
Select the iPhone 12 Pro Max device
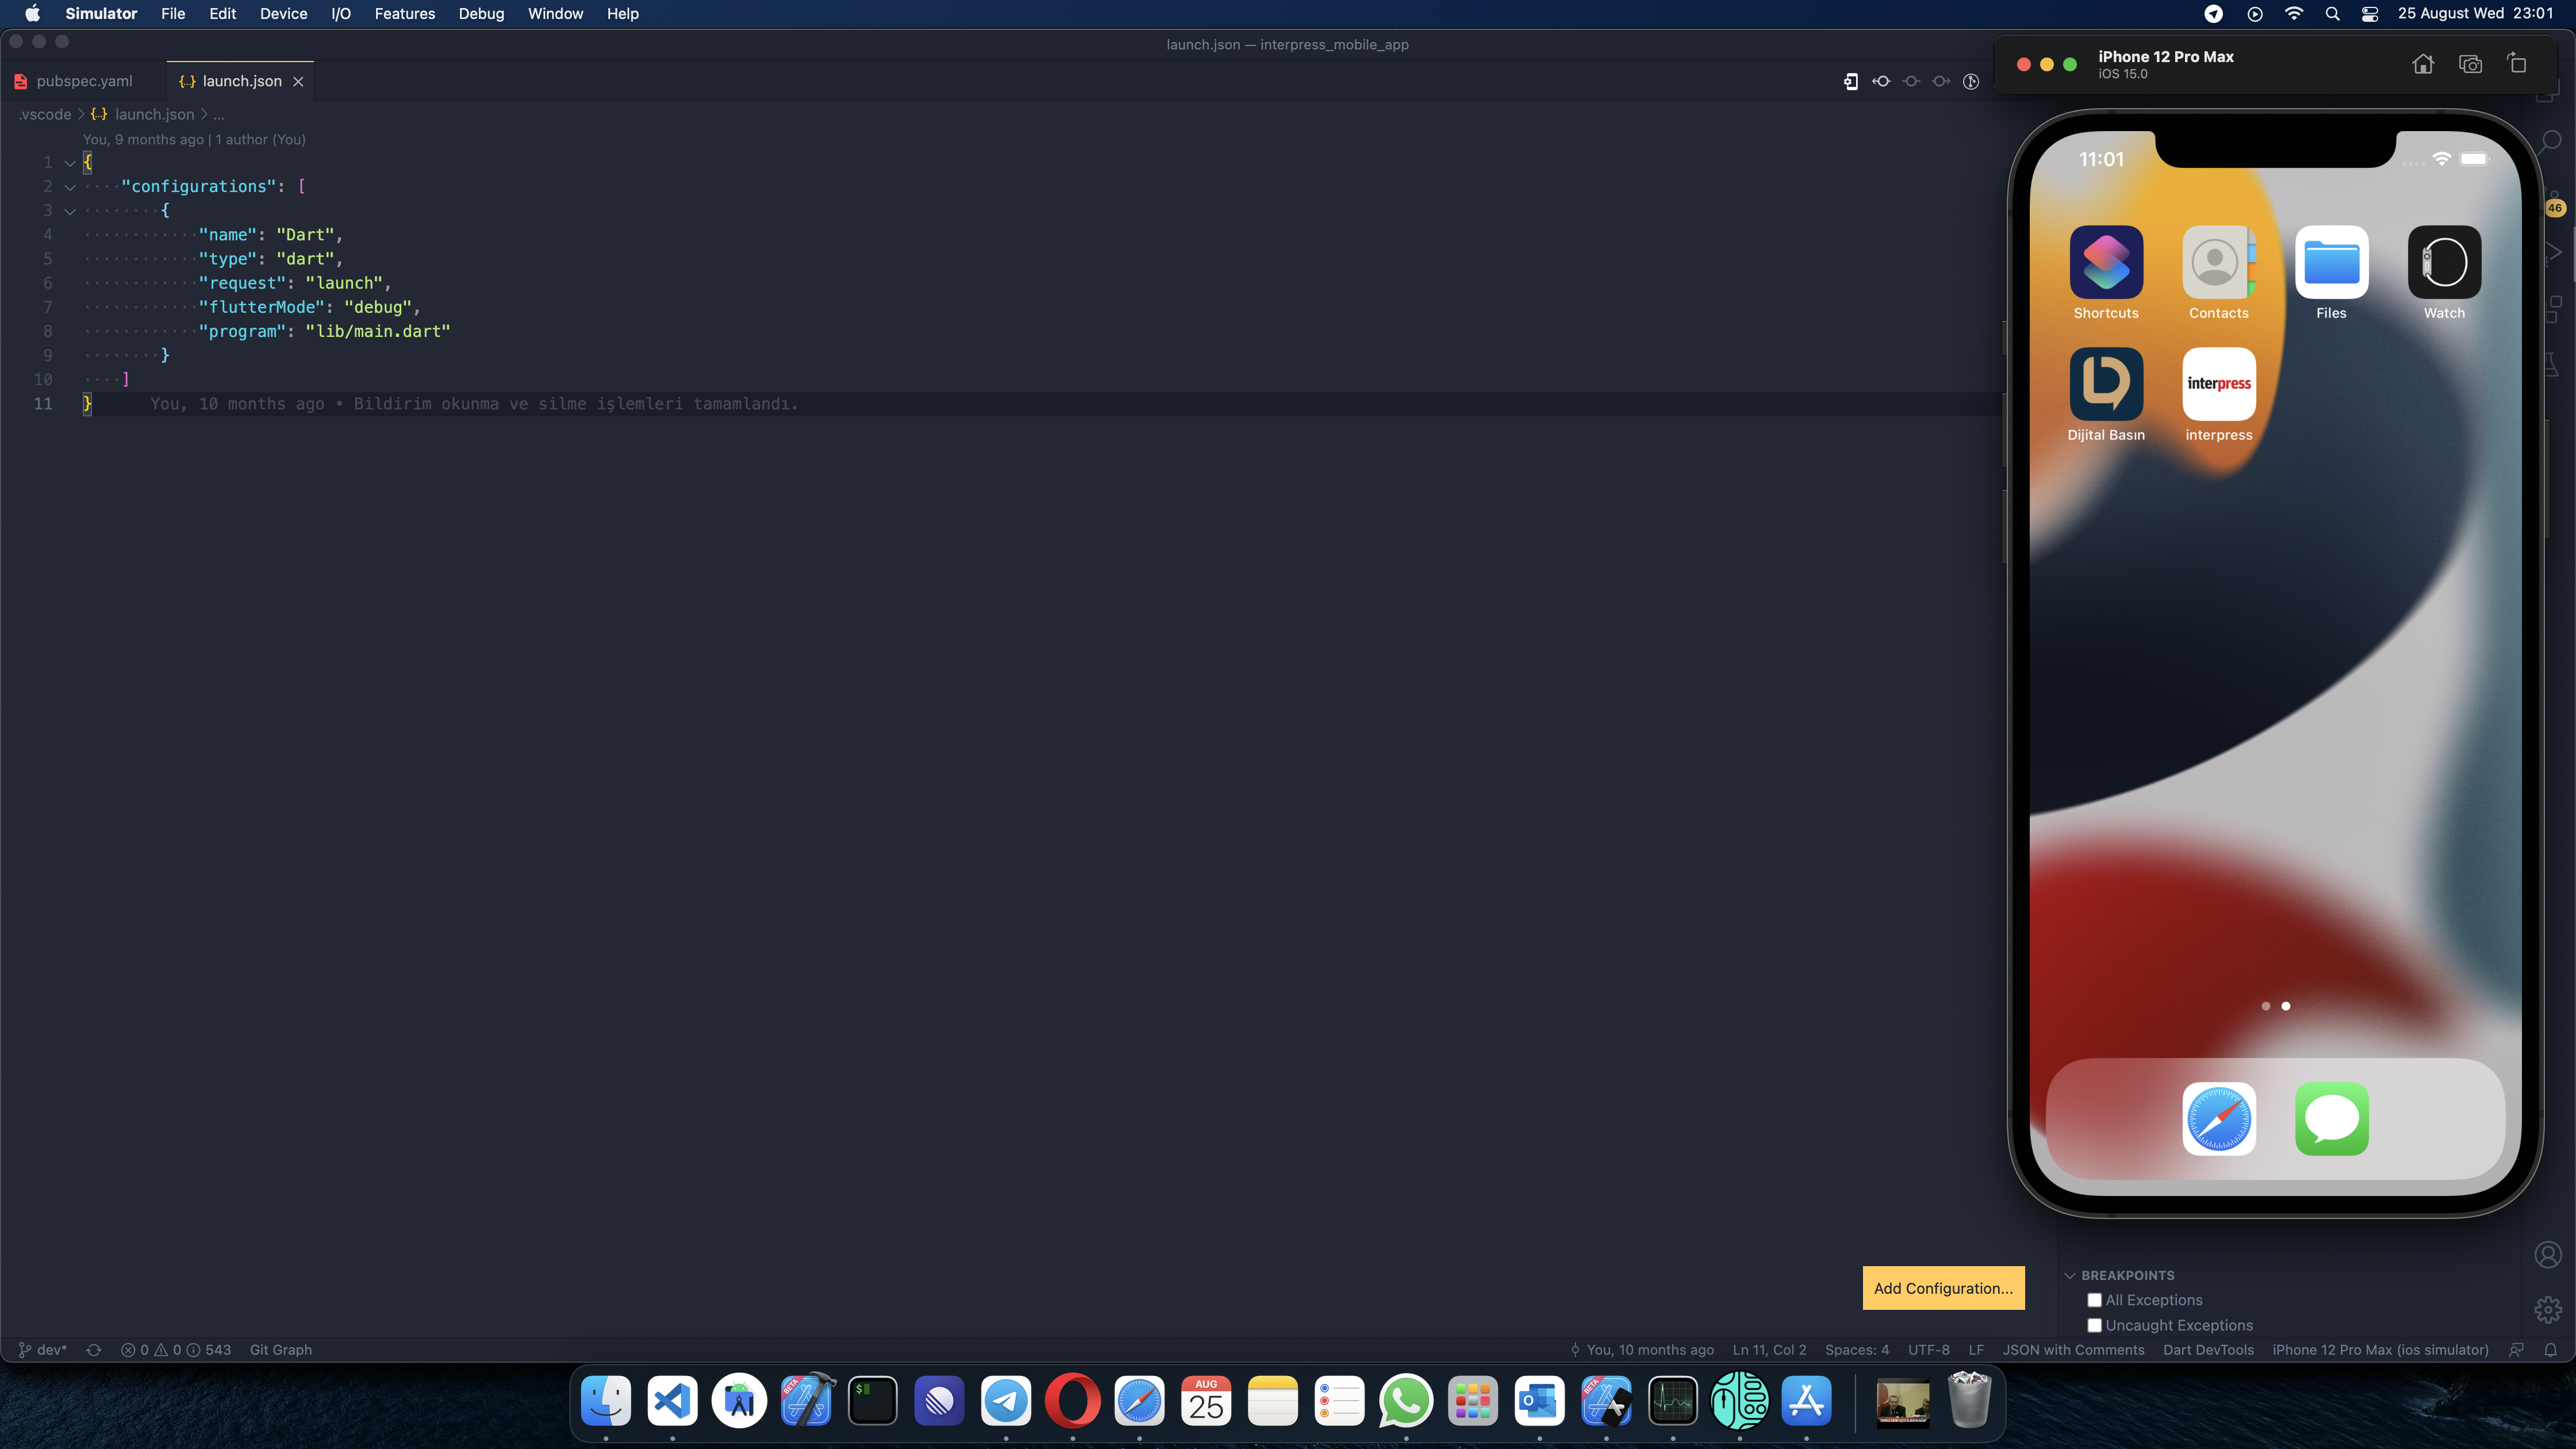[x=2380, y=1350]
